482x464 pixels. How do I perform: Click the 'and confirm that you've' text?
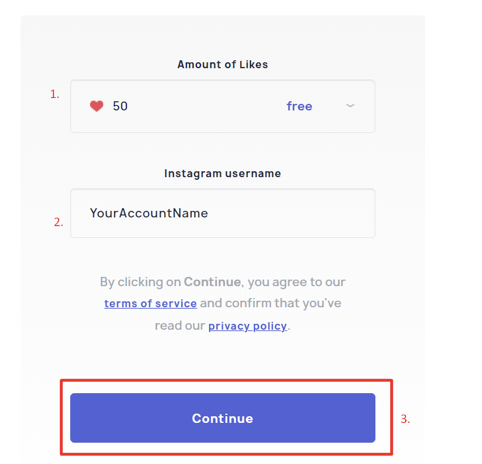point(270,303)
